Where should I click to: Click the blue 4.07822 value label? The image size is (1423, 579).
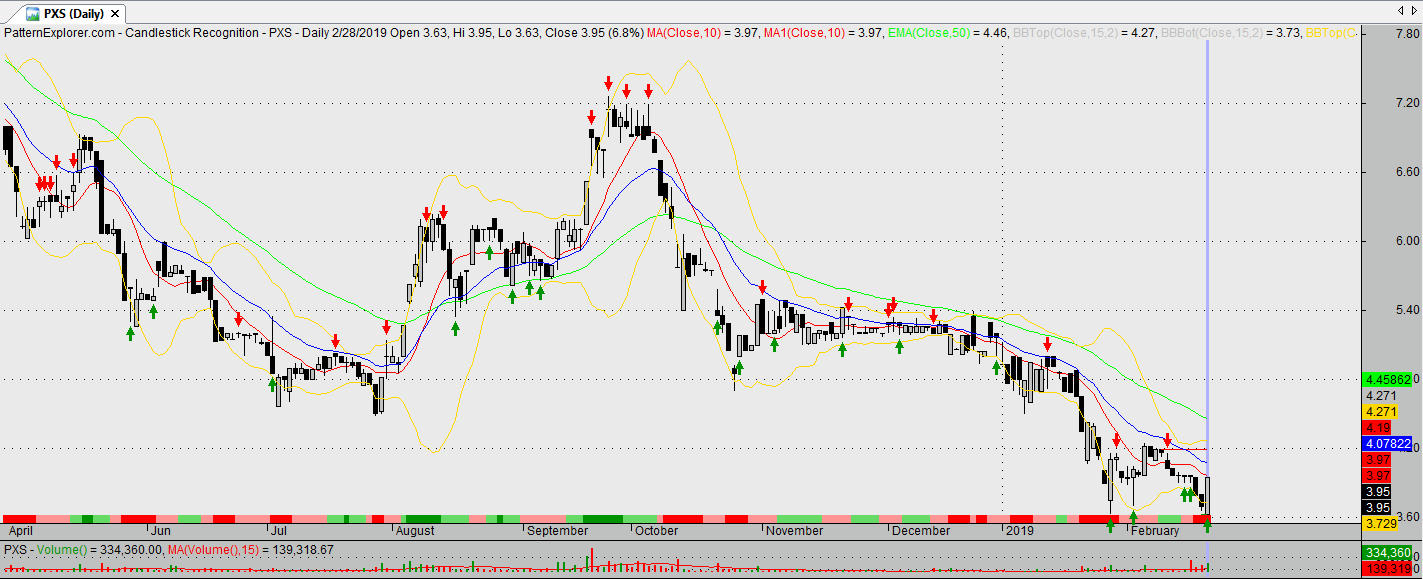tap(1387, 443)
